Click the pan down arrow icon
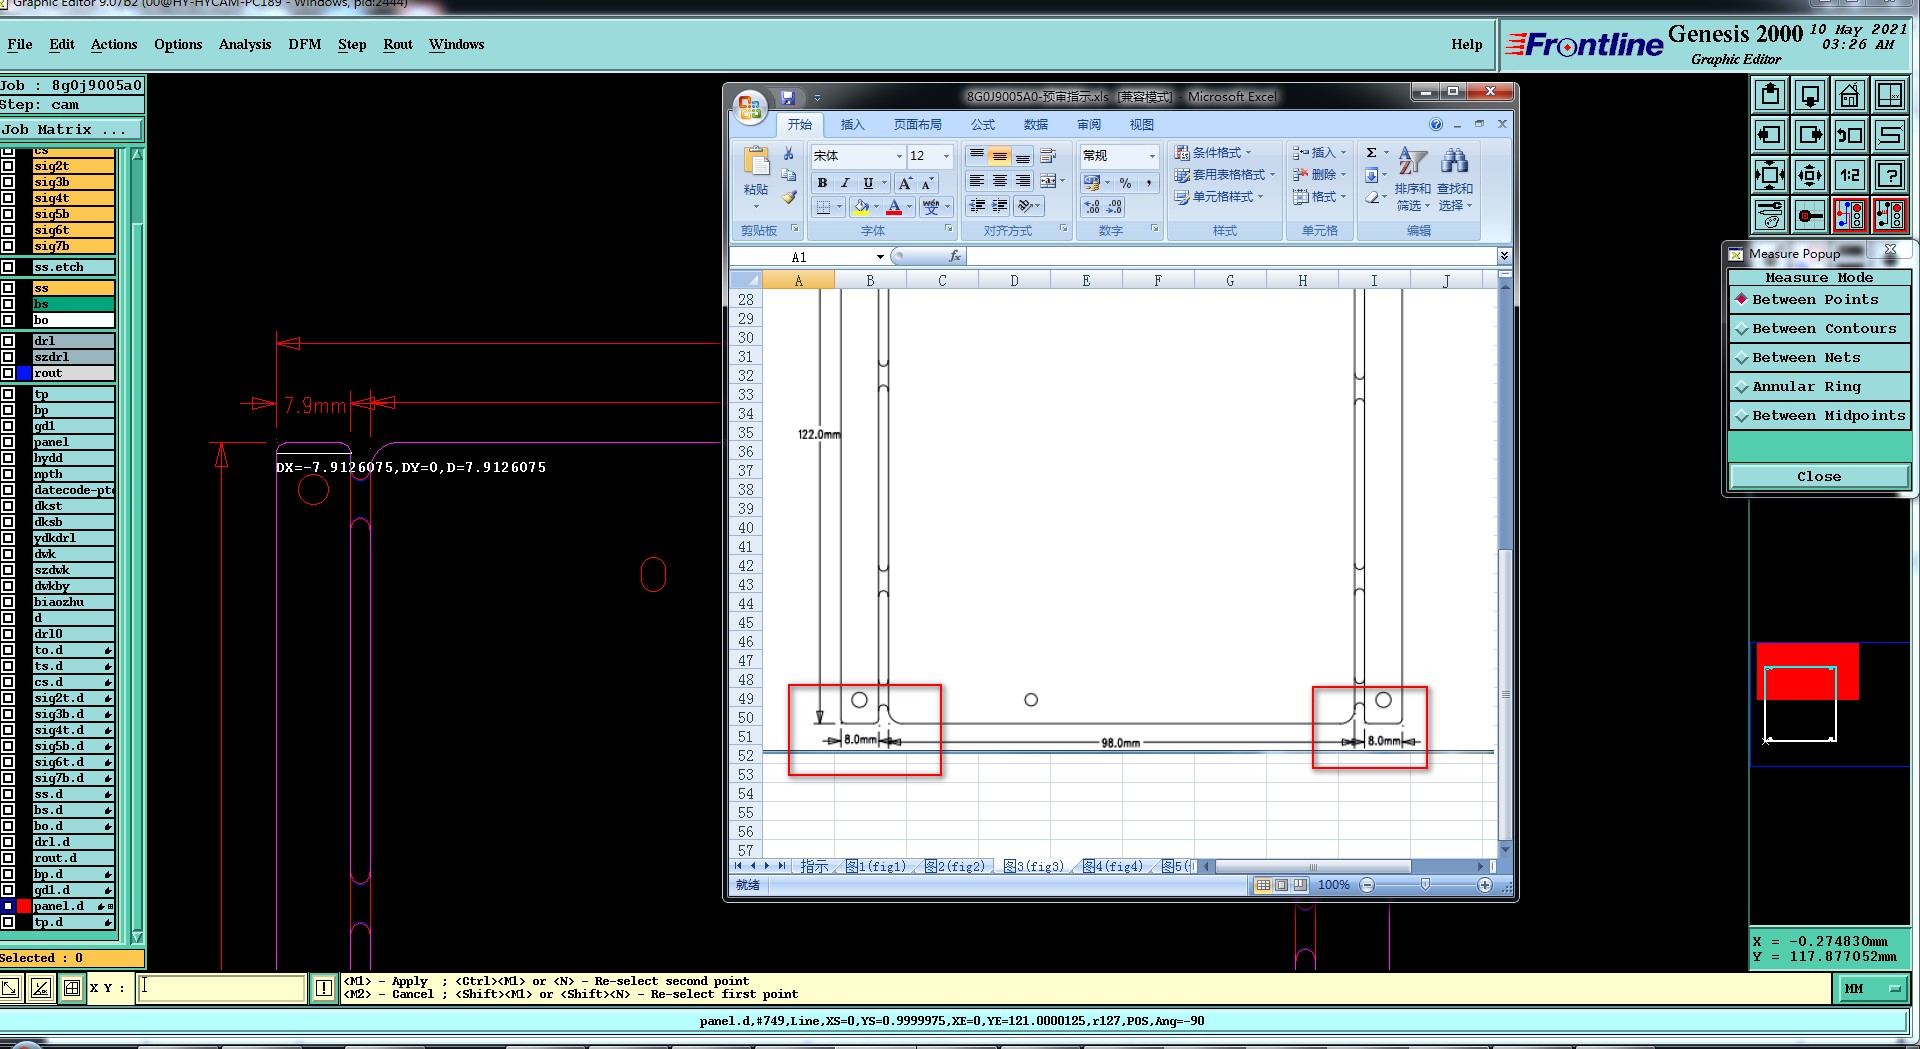 pos(1810,95)
